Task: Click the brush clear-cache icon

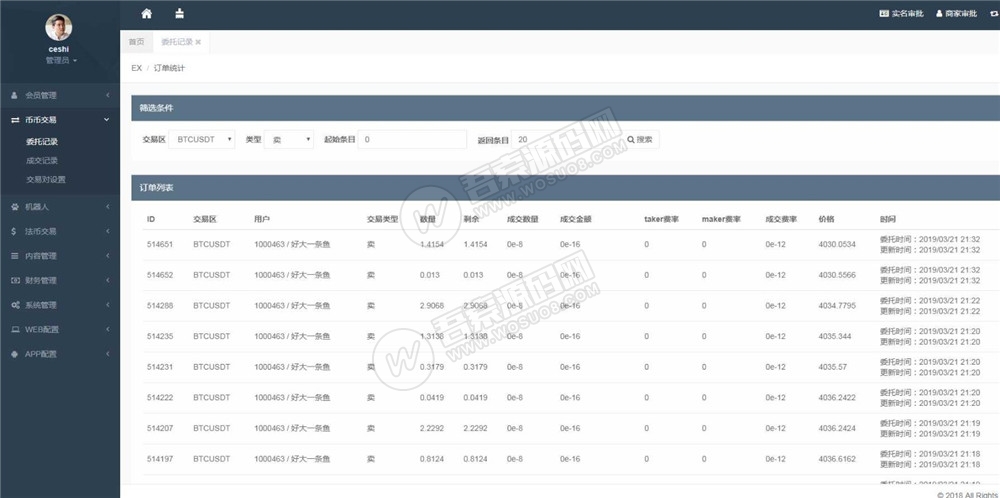Action: pos(179,13)
